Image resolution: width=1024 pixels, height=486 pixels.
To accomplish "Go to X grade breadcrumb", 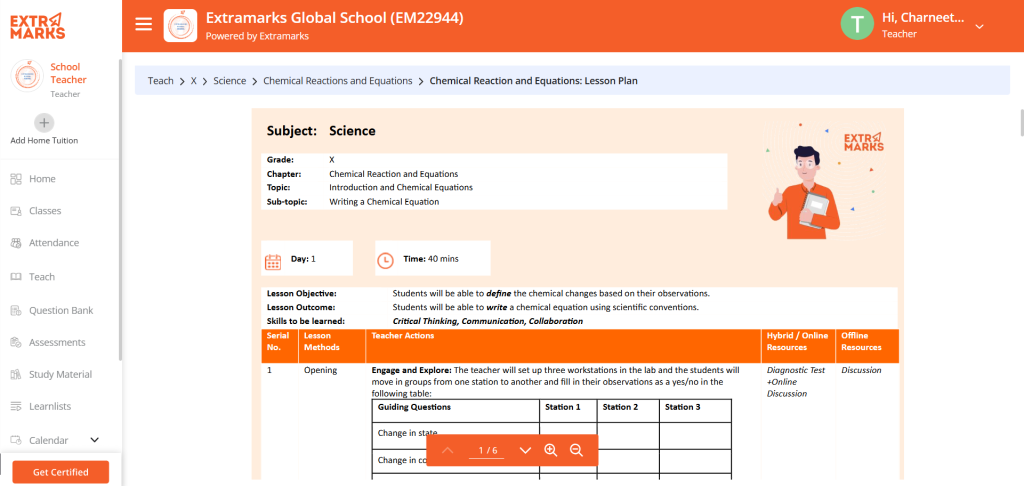I will pos(193,81).
